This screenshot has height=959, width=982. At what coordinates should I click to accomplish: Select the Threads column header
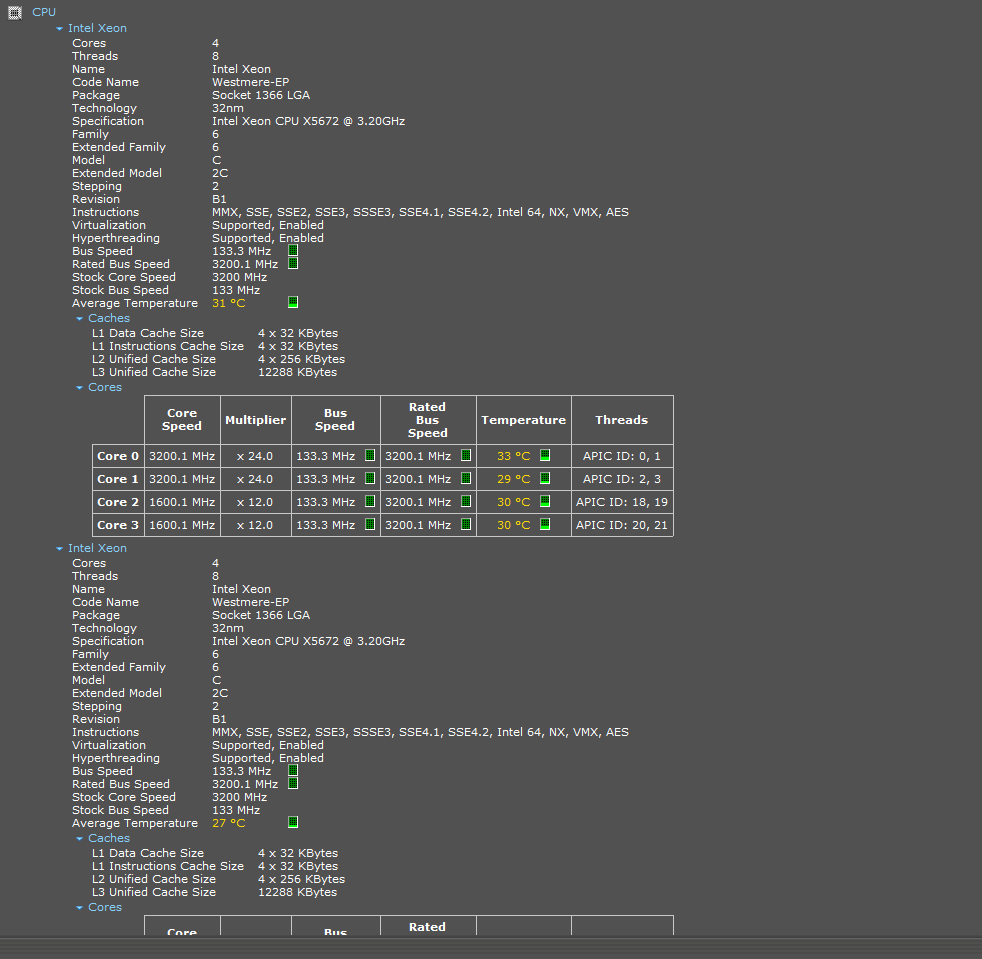[x=622, y=420]
